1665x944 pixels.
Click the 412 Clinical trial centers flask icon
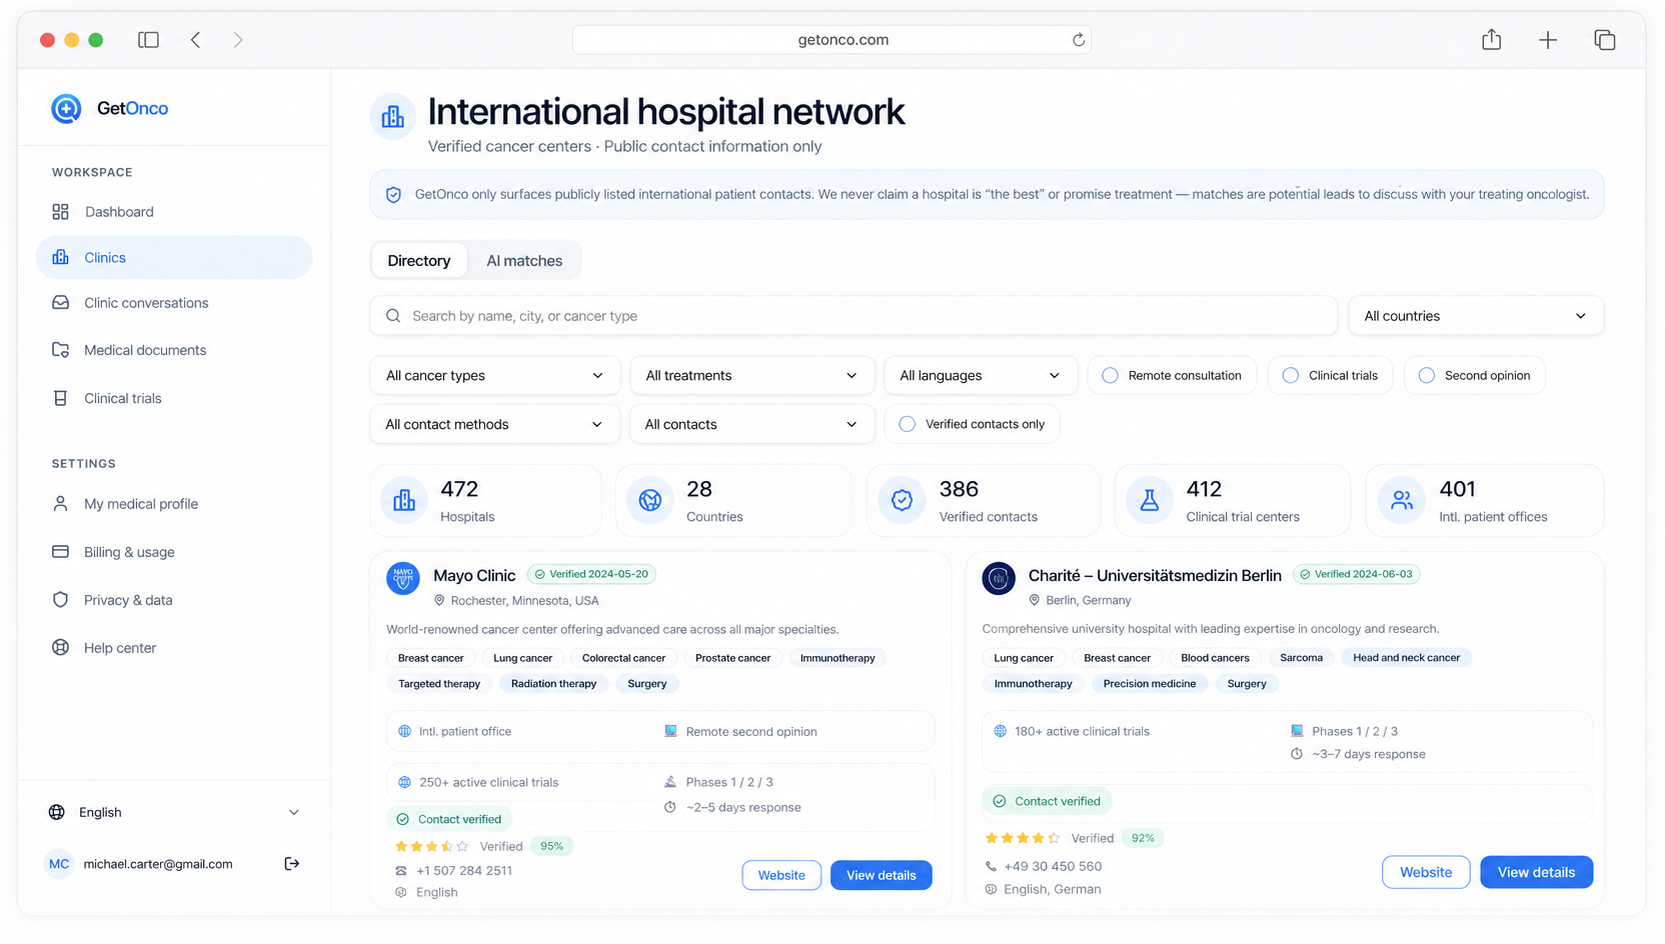point(1149,500)
